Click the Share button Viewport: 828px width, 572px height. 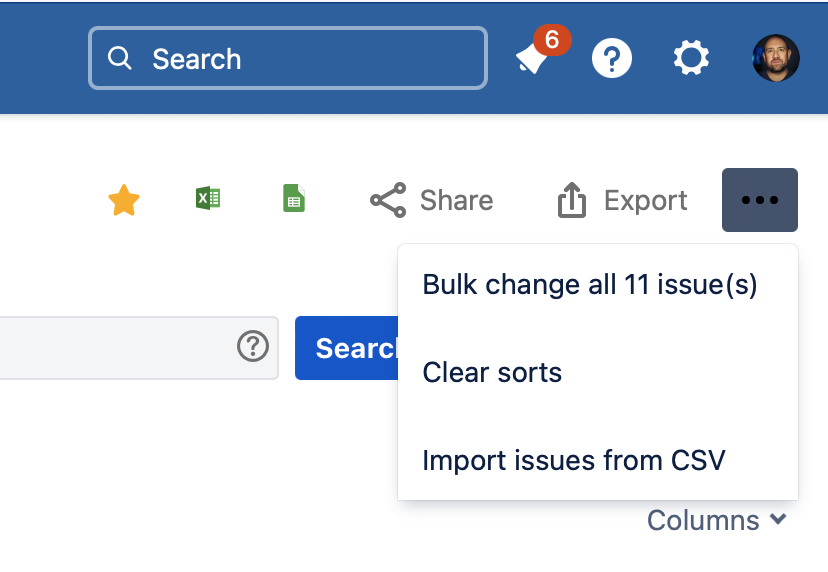pos(431,200)
